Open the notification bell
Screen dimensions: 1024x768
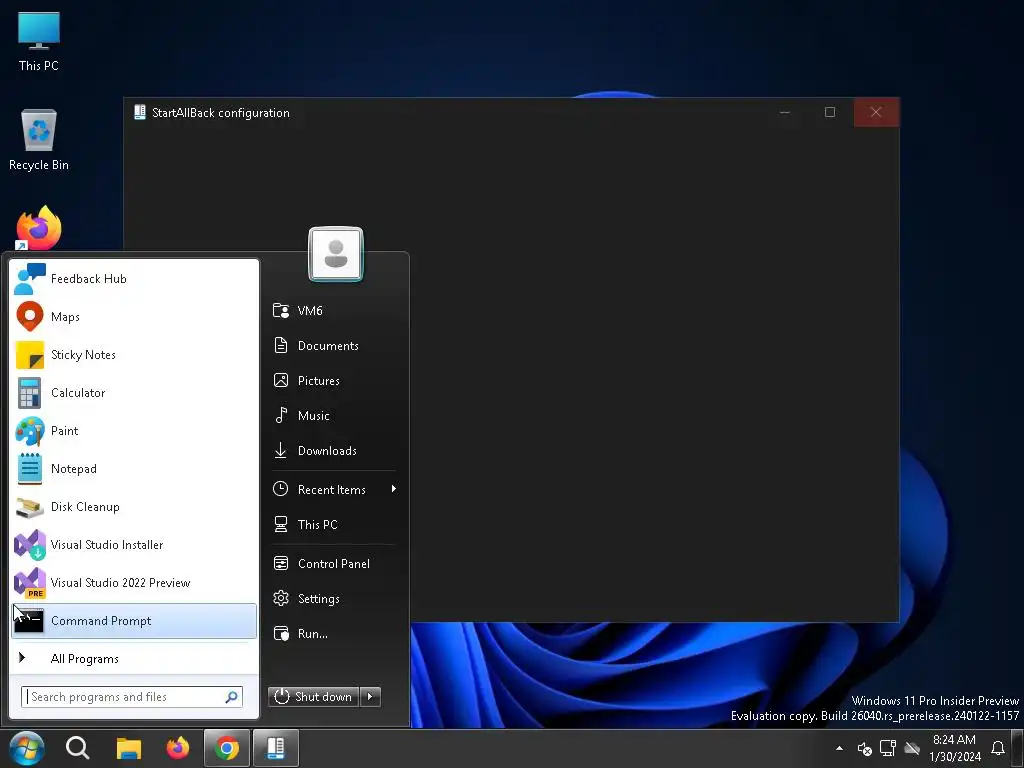pos(998,748)
